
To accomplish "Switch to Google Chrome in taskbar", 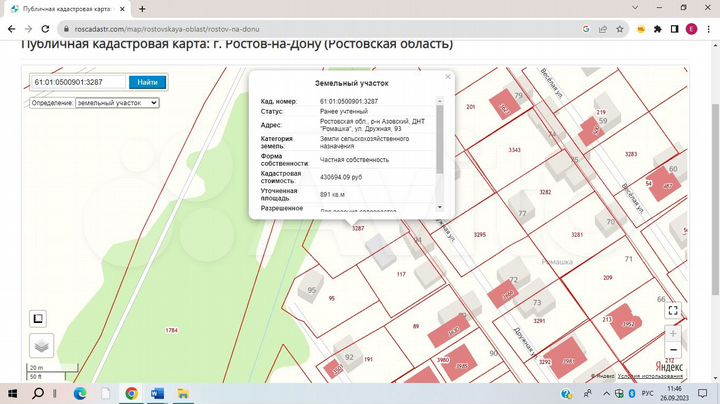I will pos(131,393).
